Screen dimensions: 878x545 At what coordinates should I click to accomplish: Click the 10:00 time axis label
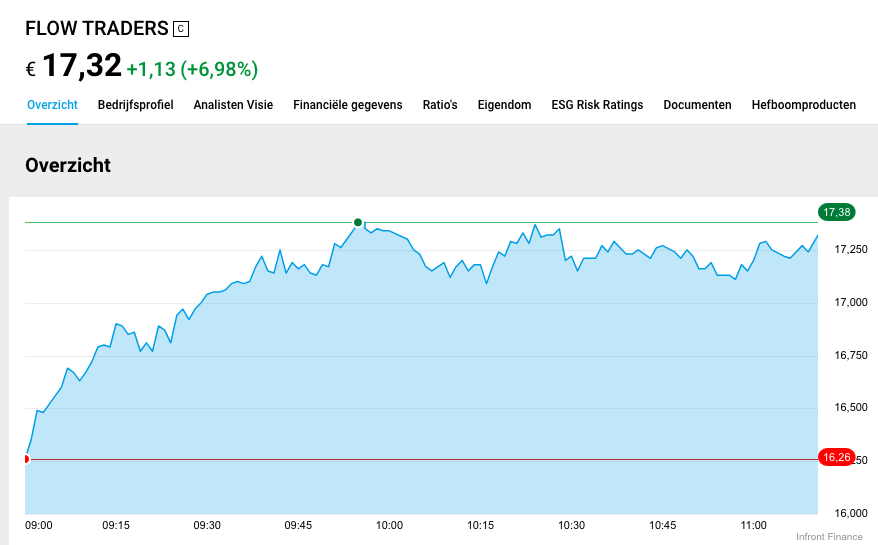[x=389, y=525]
